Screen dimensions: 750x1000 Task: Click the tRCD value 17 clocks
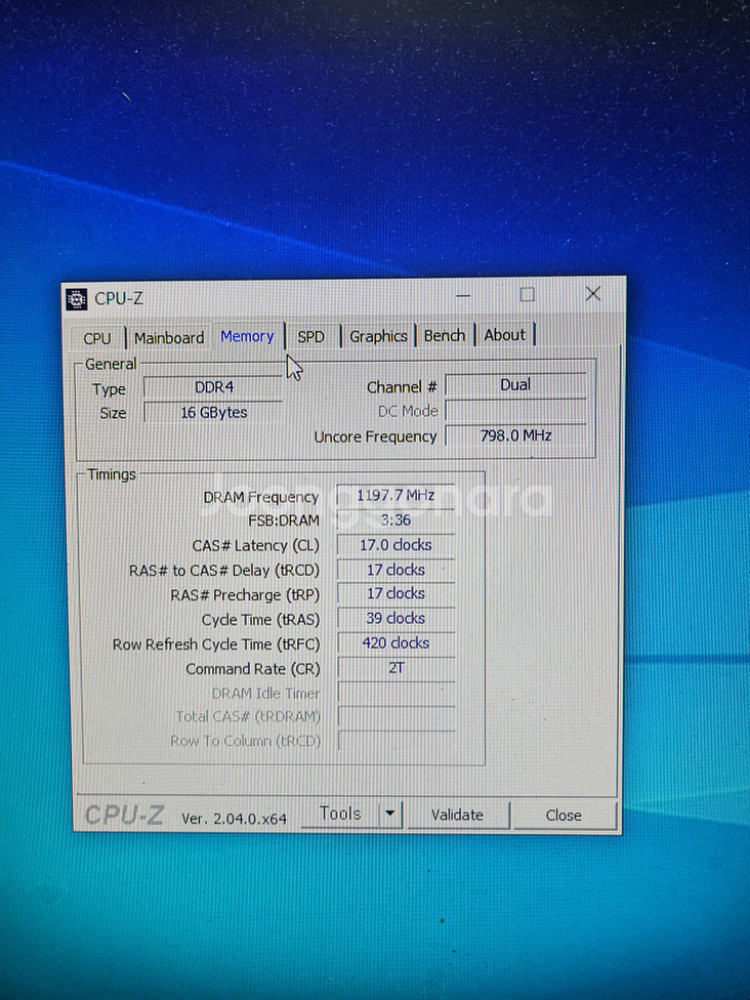click(395, 570)
